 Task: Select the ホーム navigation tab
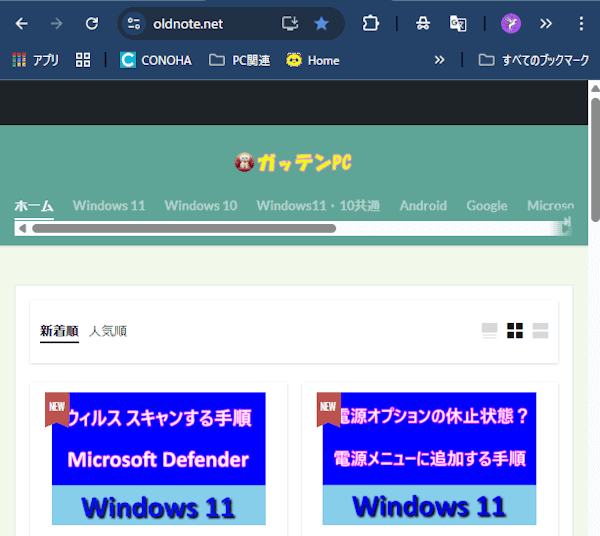tap(34, 206)
